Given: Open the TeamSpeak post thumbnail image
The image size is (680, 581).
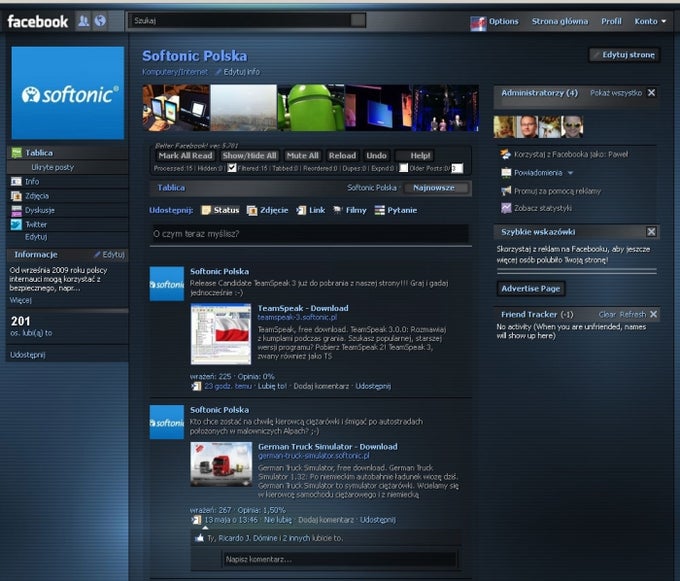Looking at the screenshot, I should coord(221,334).
